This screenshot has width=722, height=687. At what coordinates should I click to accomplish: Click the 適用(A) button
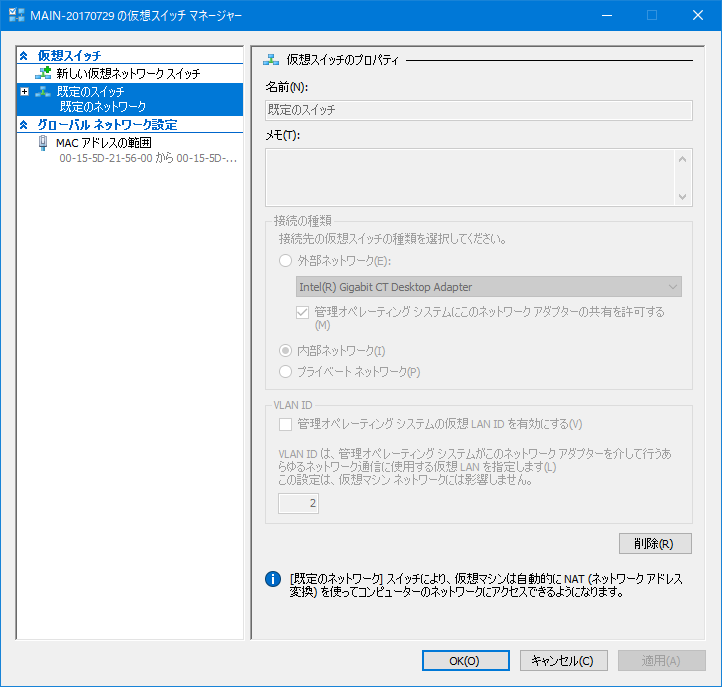[662, 661]
